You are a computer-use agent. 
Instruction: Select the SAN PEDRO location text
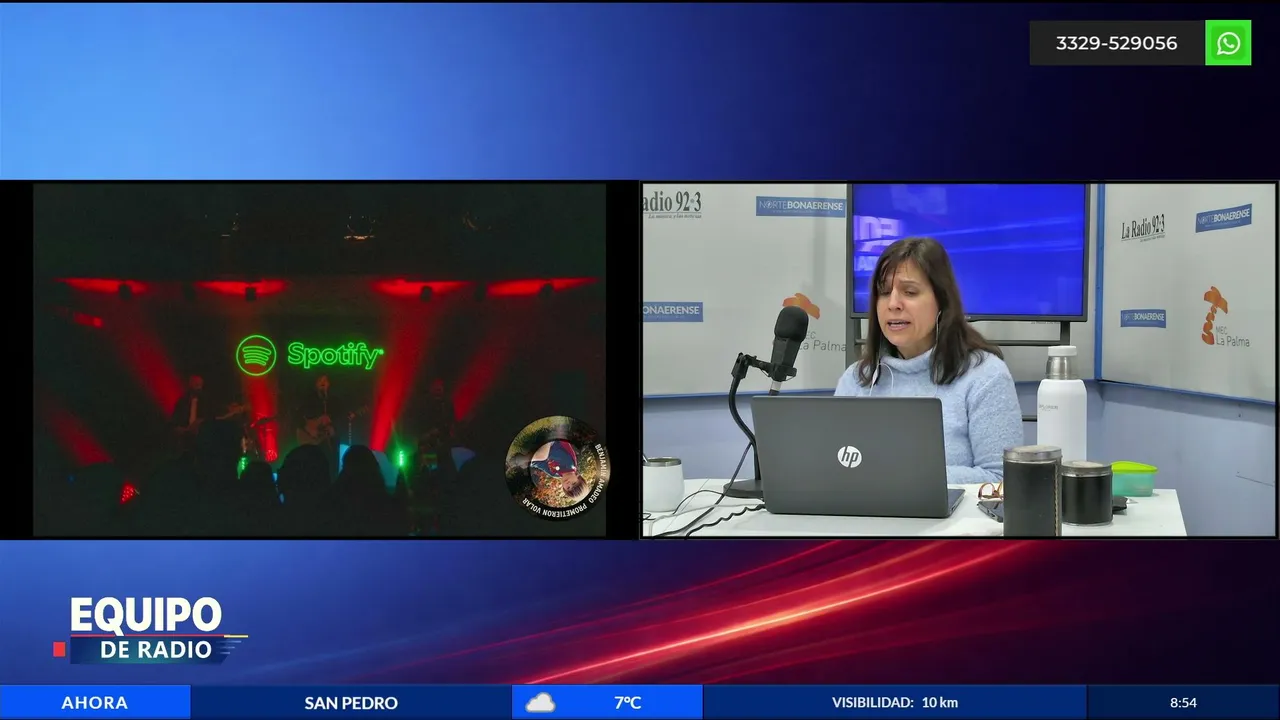coord(351,703)
